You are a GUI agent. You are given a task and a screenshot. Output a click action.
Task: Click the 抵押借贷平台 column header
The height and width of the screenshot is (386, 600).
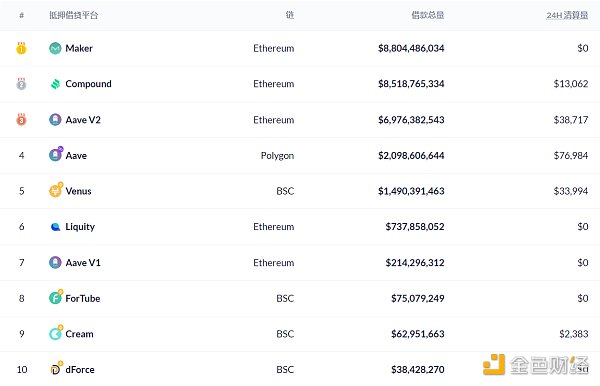[73, 15]
